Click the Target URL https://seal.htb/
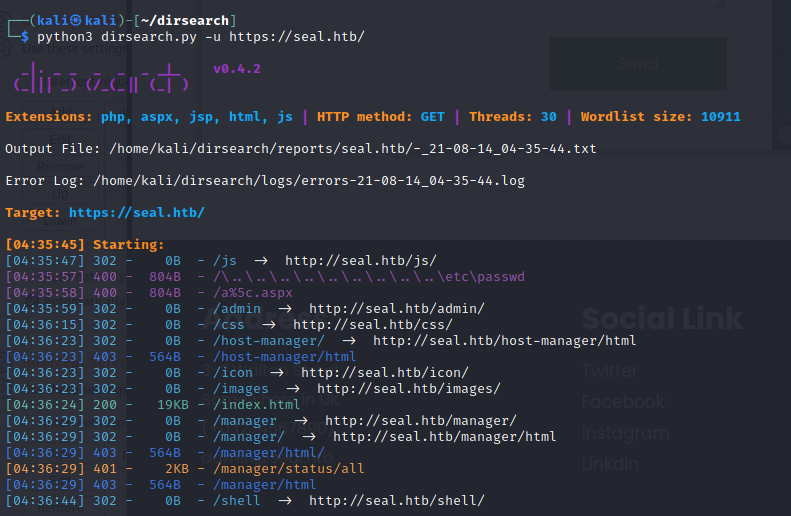This screenshot has height=516, width=791. click(x=136, y=213)
